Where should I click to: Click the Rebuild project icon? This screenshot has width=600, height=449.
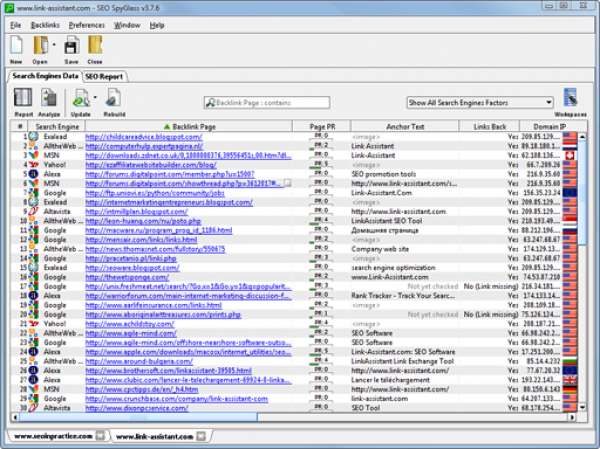[113, 100]
